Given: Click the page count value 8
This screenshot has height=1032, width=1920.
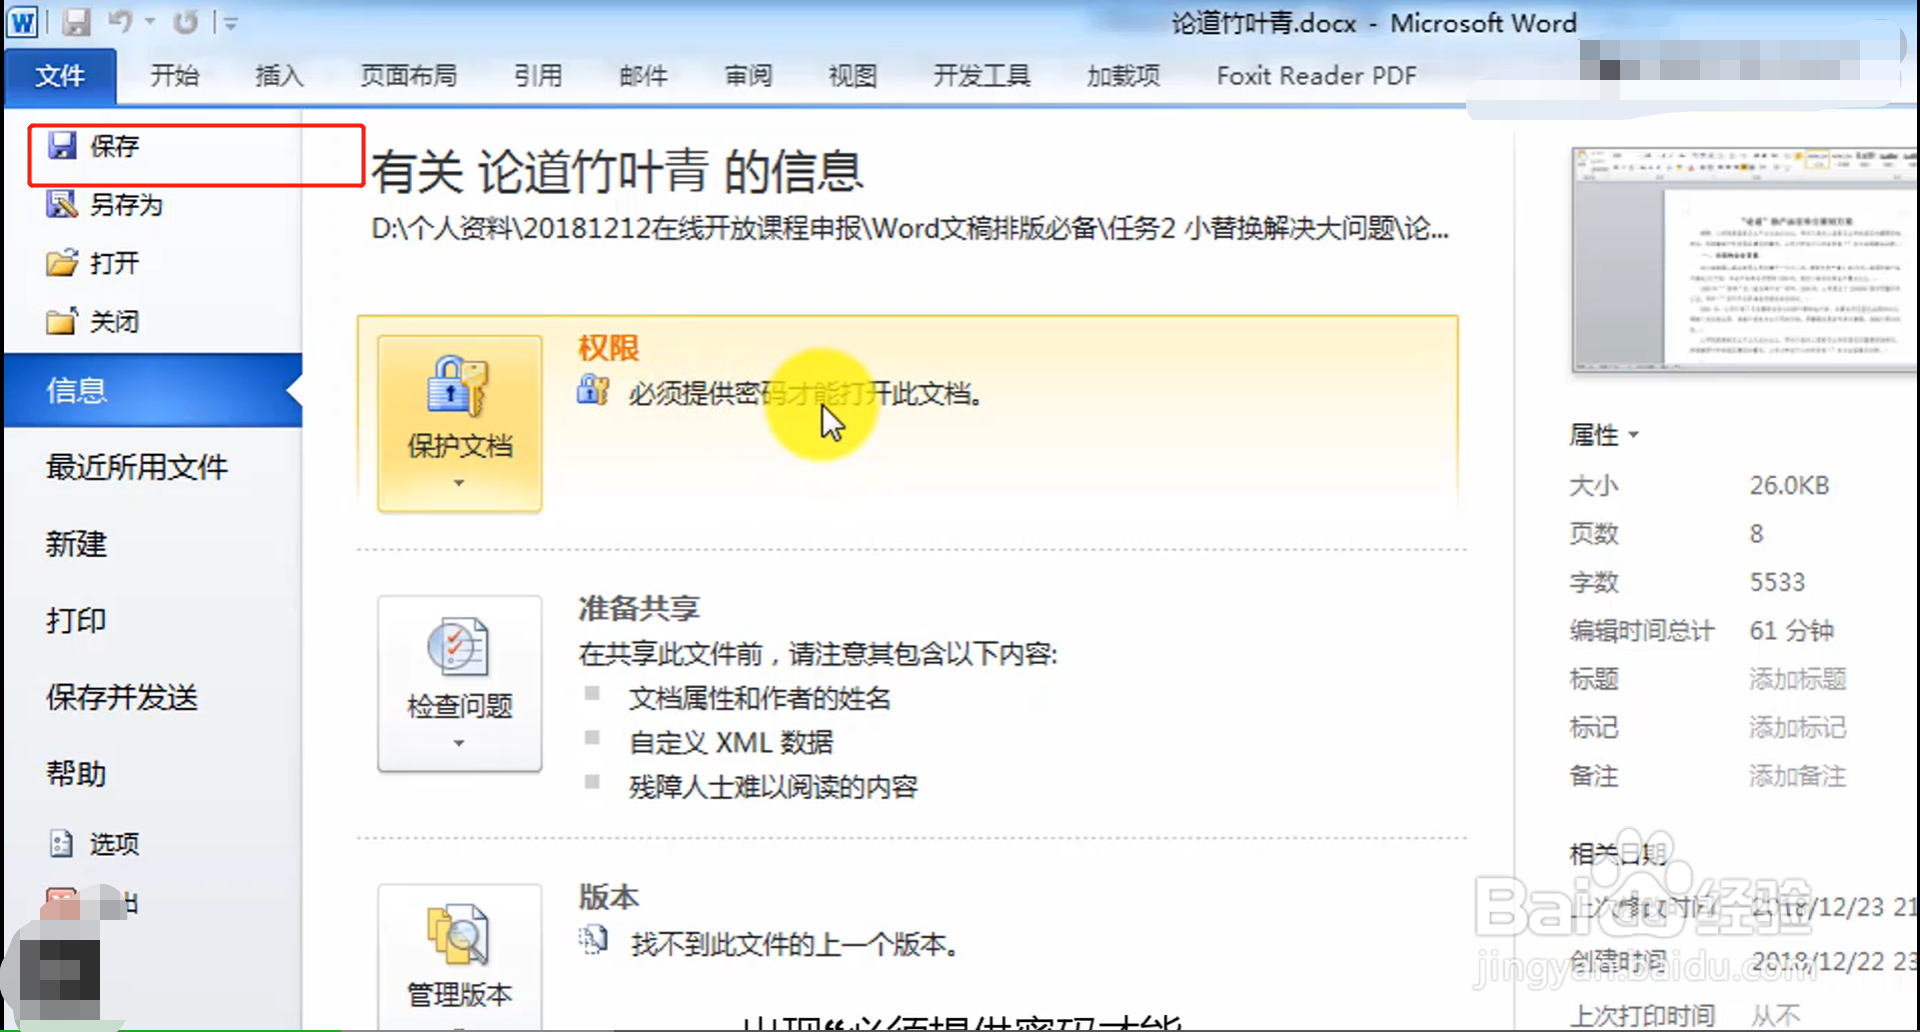Looking at the screenshot, I should [1756, 534].
